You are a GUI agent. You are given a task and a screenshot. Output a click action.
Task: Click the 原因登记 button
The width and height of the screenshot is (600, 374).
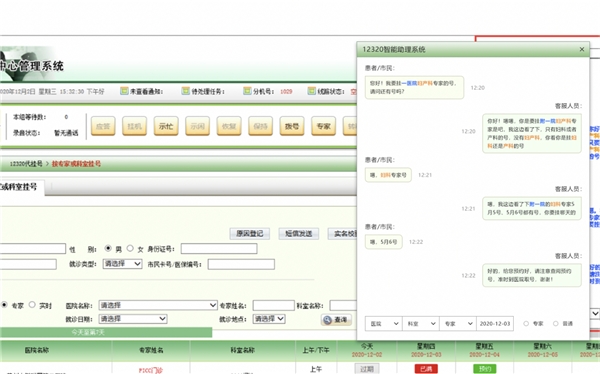[x=249, y=234]
